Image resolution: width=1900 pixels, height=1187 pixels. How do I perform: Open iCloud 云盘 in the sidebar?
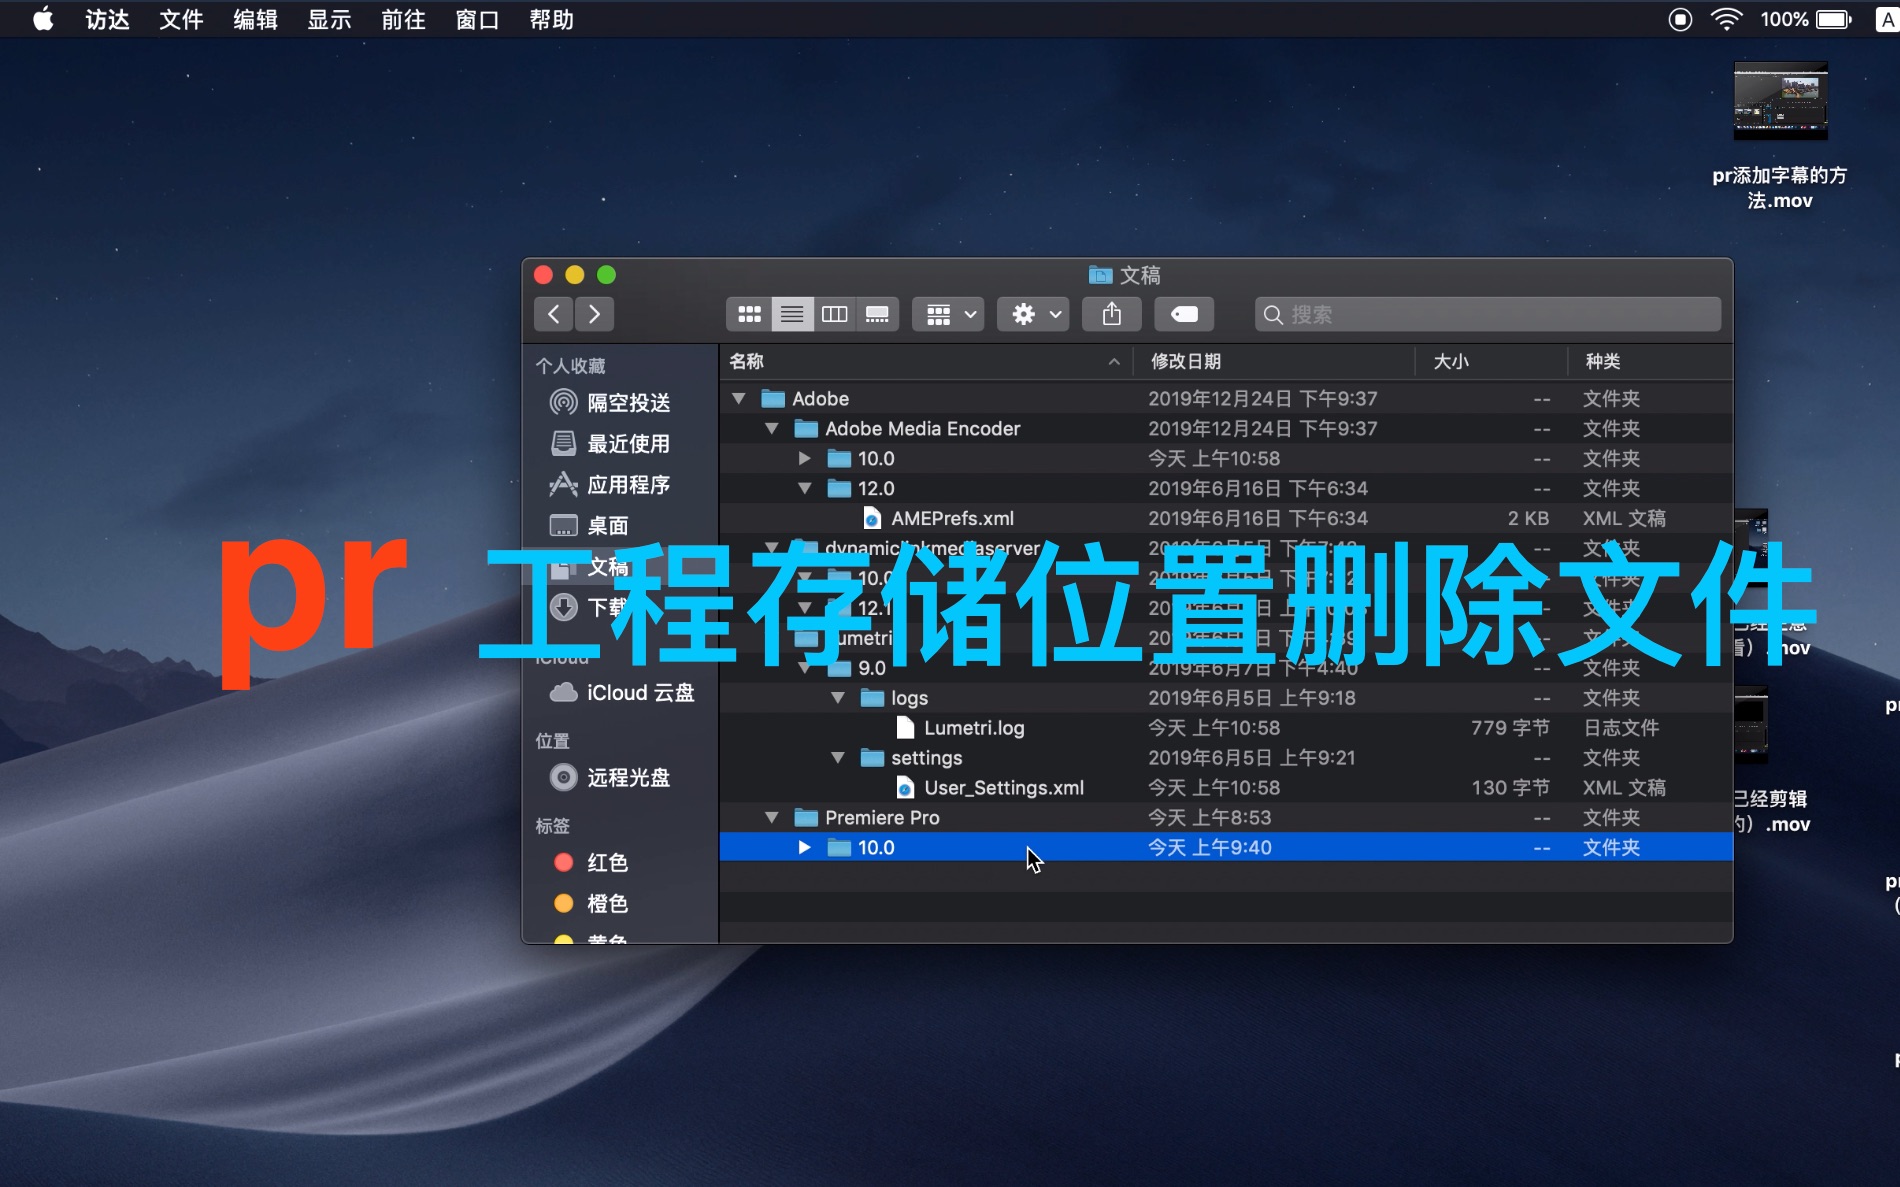pyautogui.click(x=622, y=693)
